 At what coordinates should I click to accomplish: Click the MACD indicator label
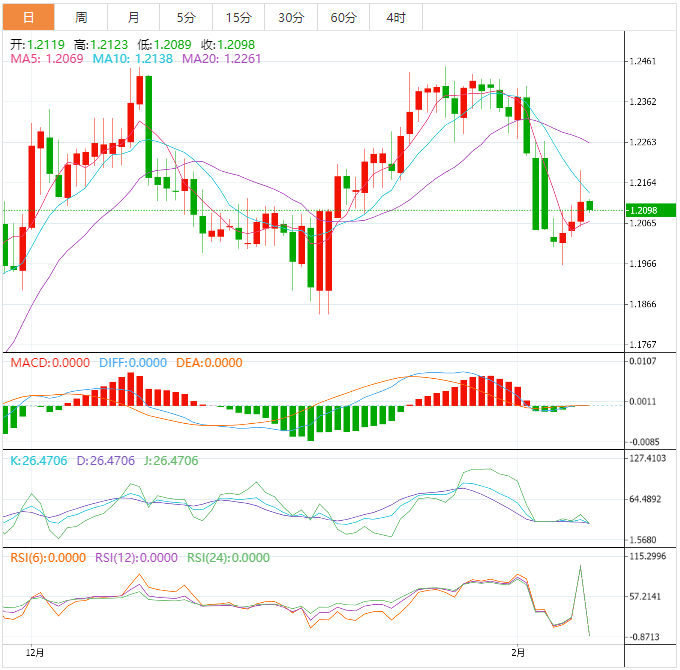(x=49, y=362)
